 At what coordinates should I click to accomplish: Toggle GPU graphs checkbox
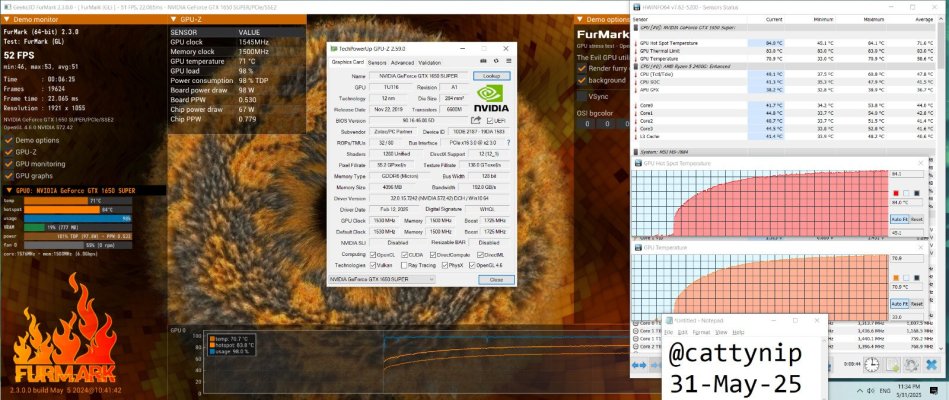pos(8,175)
